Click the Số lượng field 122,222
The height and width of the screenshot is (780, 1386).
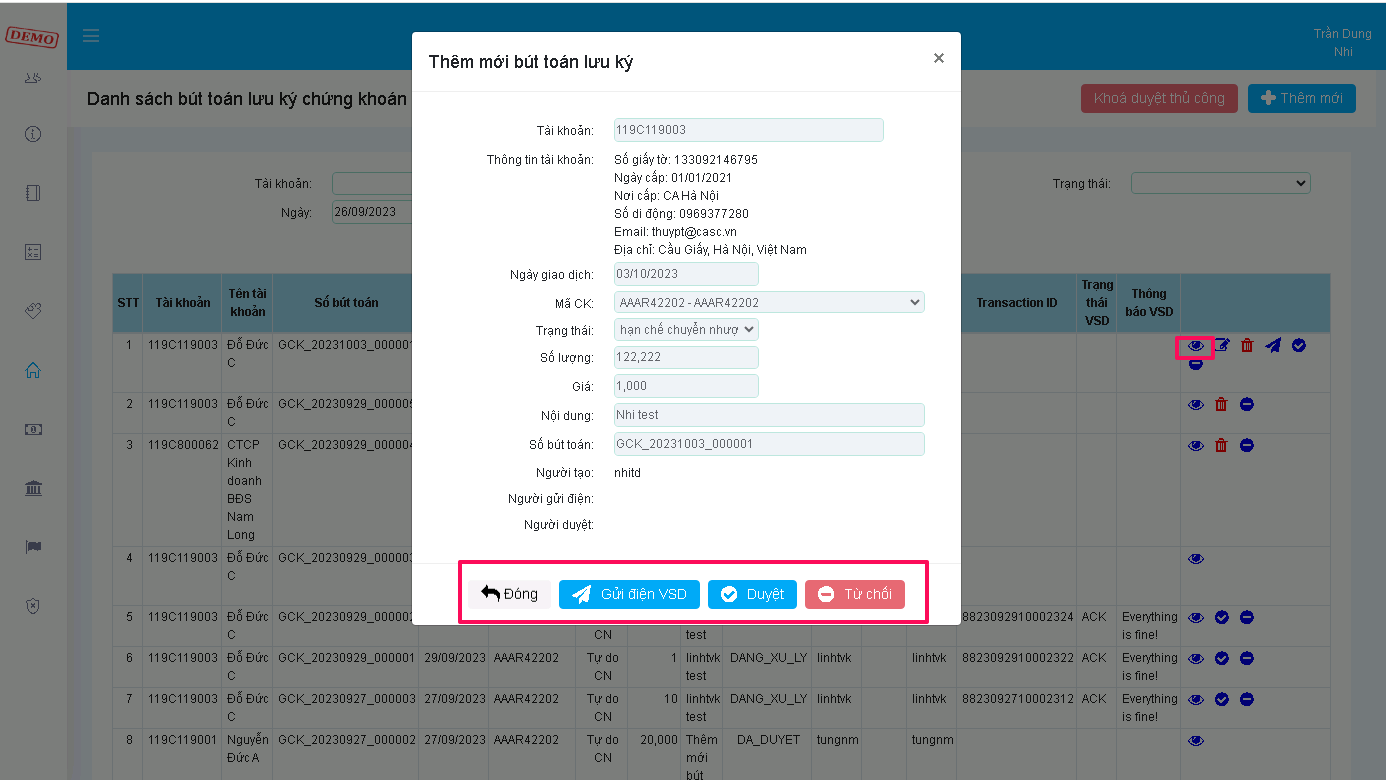pyautogui.click(x=686, y=357)
